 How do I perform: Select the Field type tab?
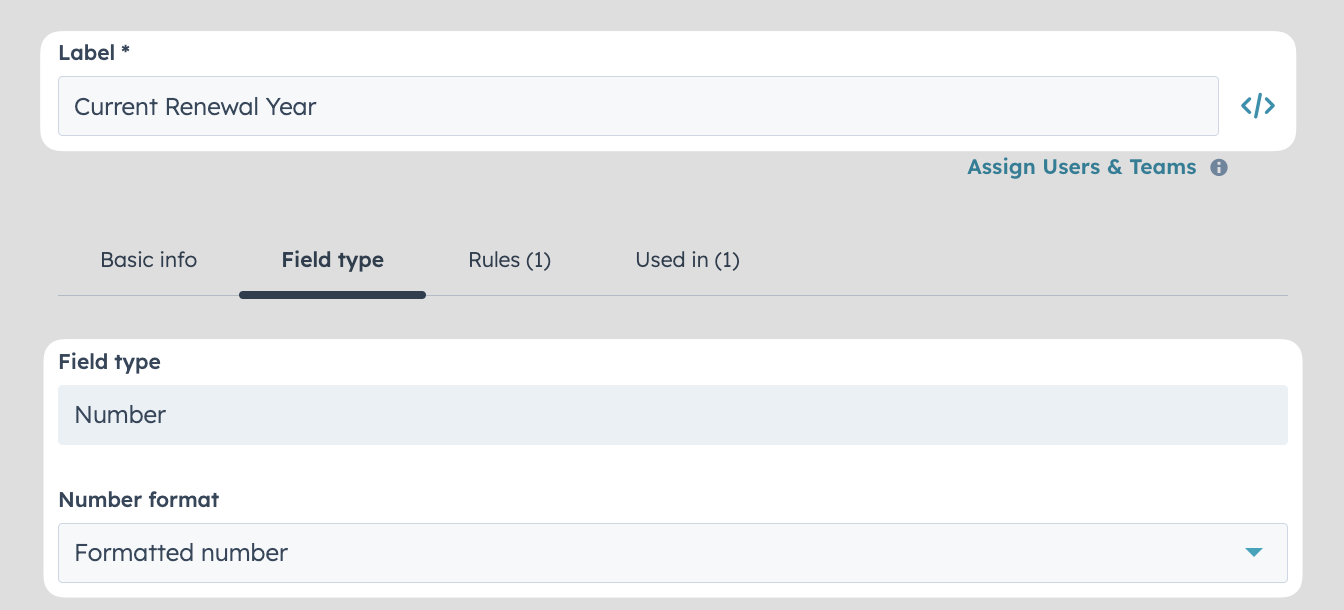(x=333, y=260)
